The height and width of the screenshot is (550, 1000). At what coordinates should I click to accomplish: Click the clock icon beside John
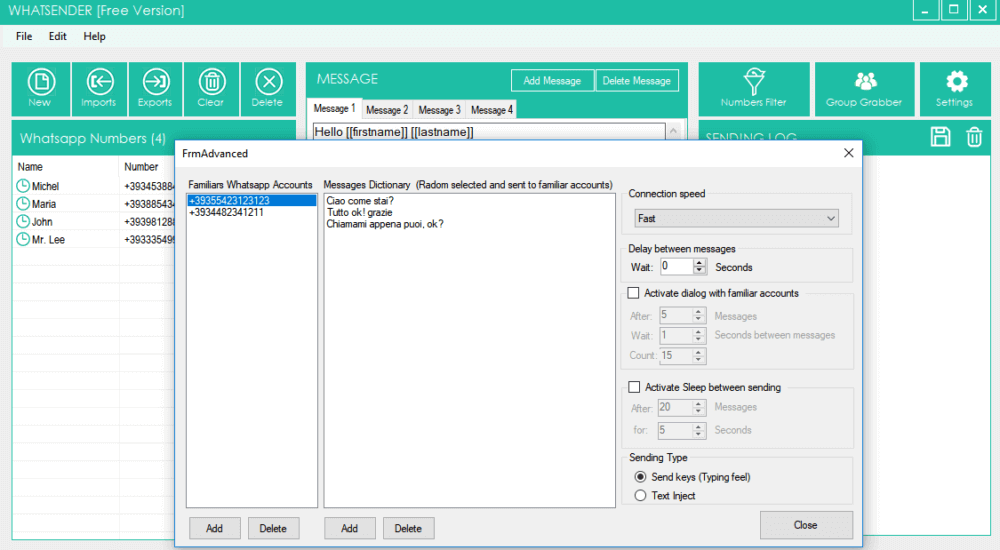[23, 221]
